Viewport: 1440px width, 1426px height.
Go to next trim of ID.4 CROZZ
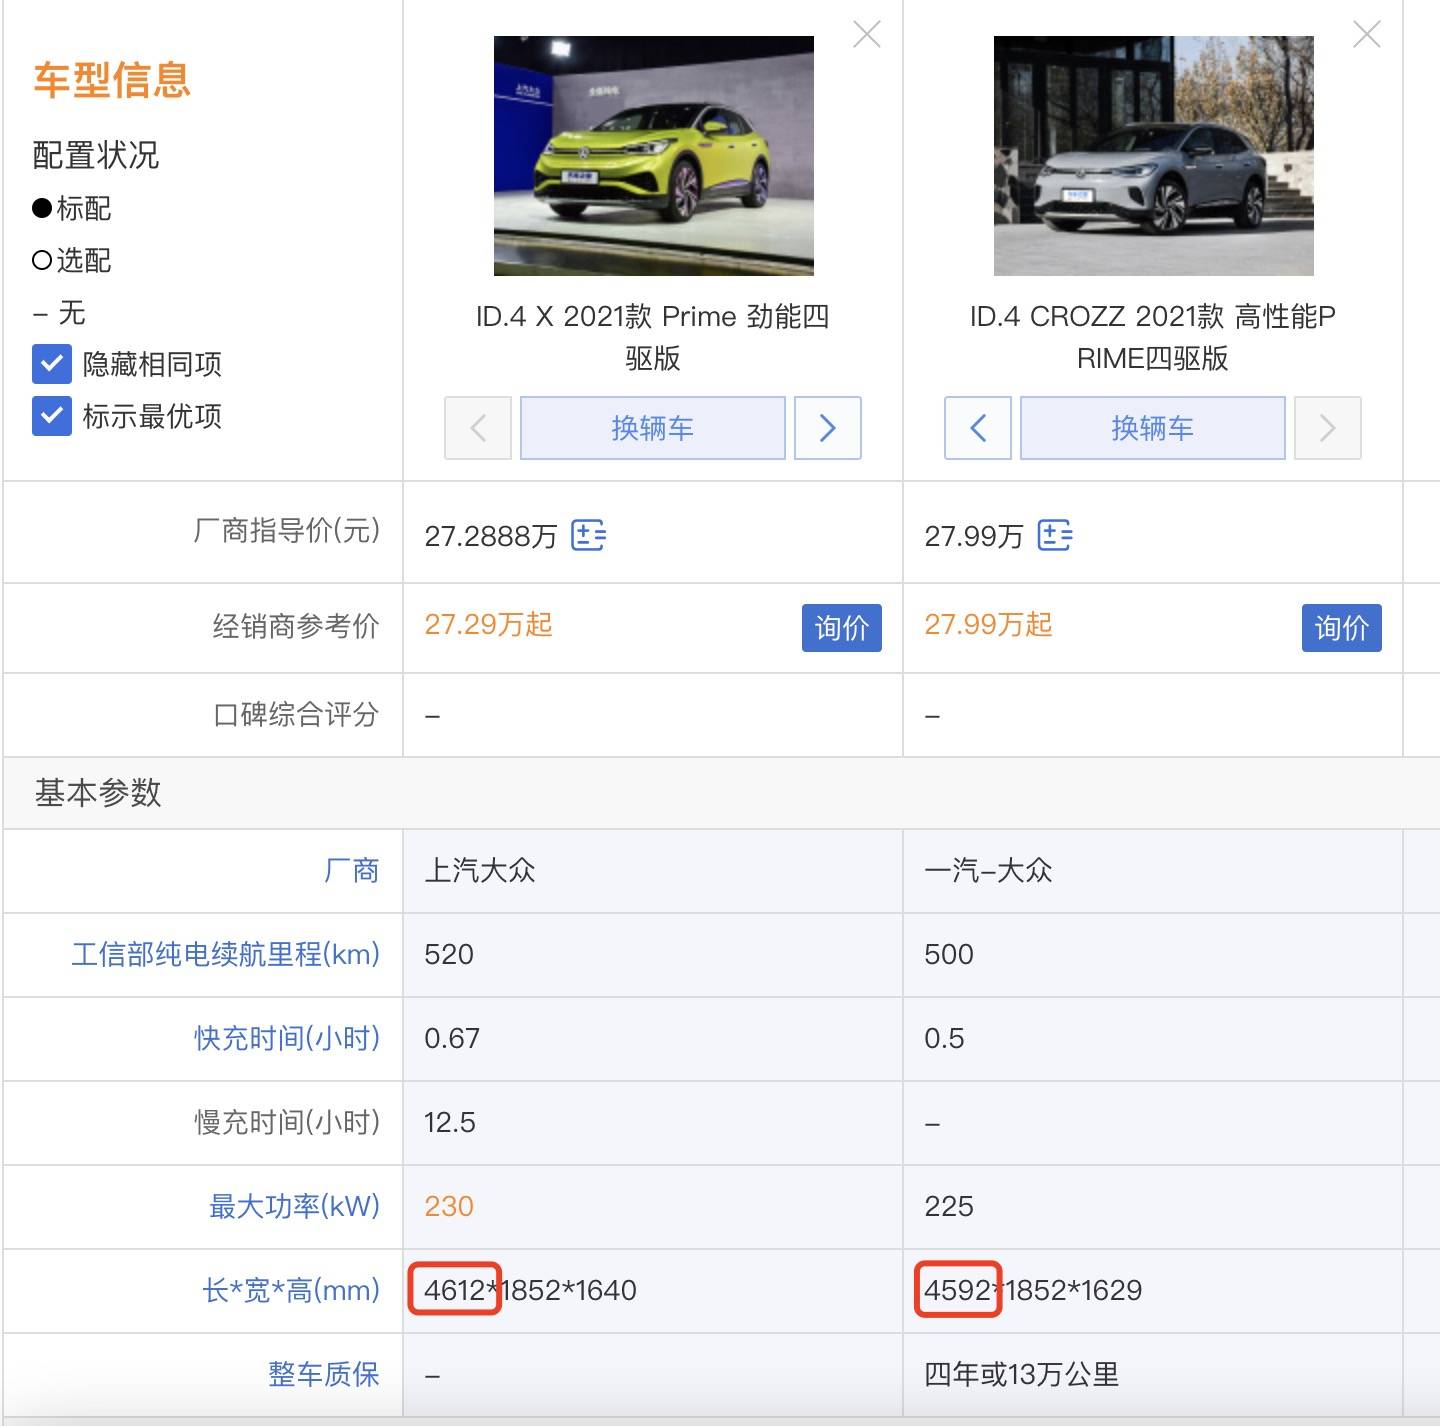(1328, 428)
